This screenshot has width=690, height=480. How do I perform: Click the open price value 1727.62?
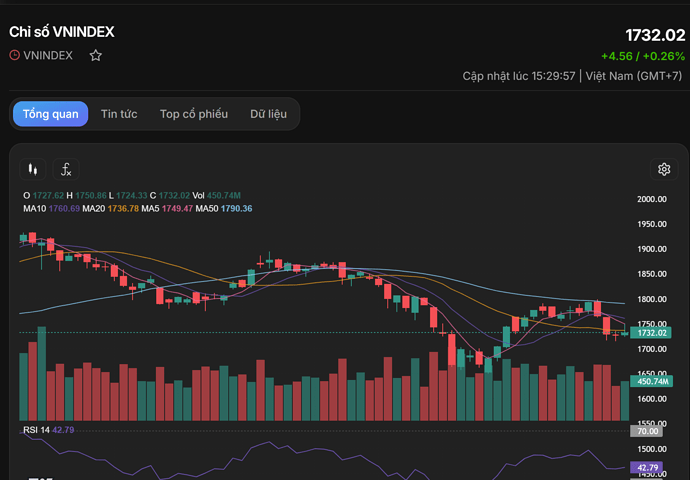[48, 195]
